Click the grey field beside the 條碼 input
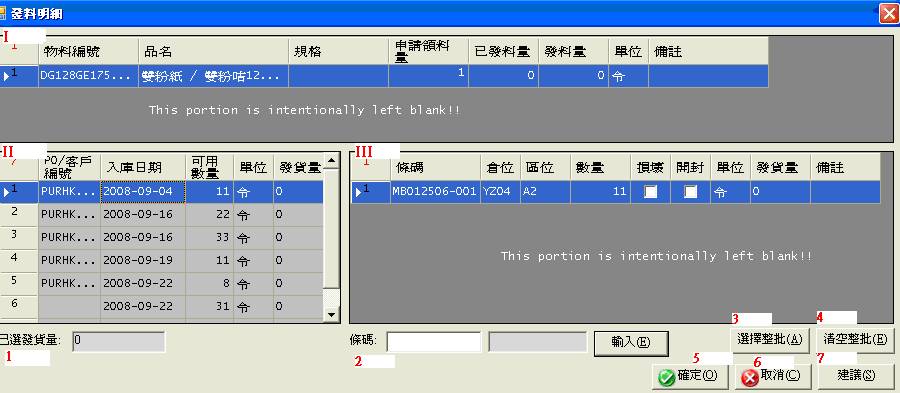900x393 pixels. (537, 341)
